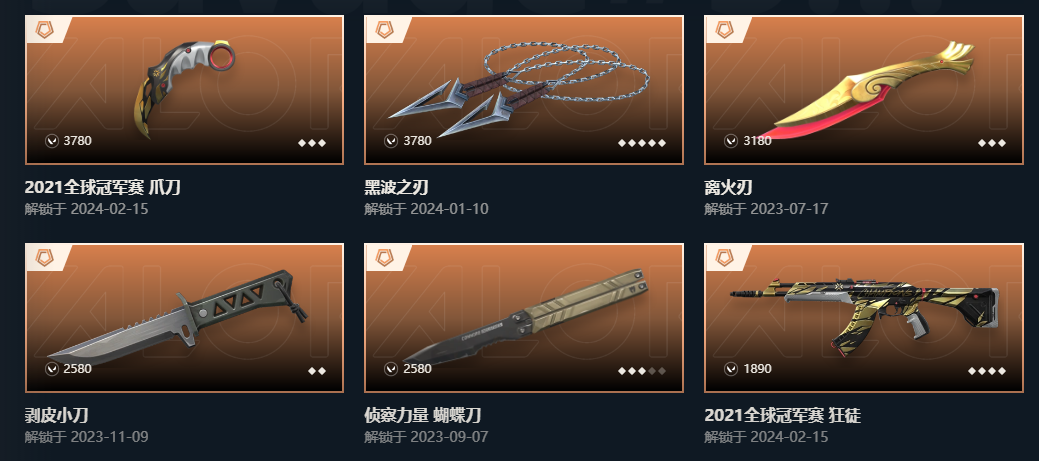Click the 2021全球冠军赛 狂徒 title

pyautogui.click(x=783, y=415)
